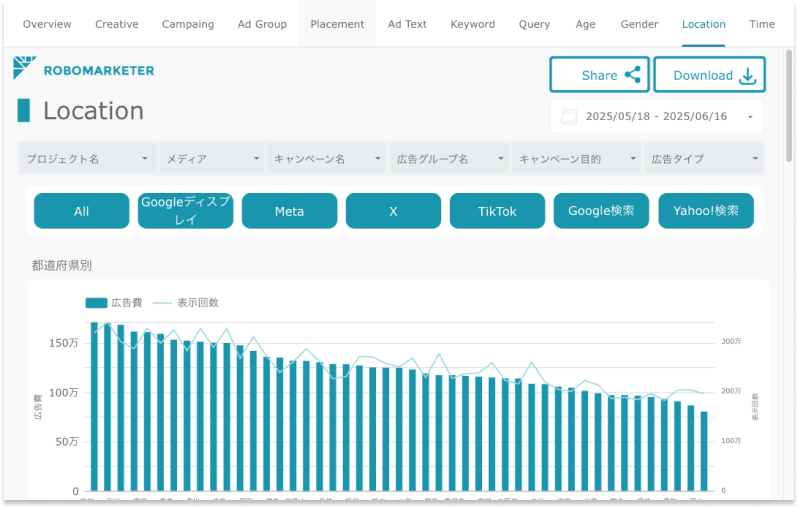Screen dimensions: 798x508
Task: Switch to the Keyword tab
Action: [x=472, y=24]
